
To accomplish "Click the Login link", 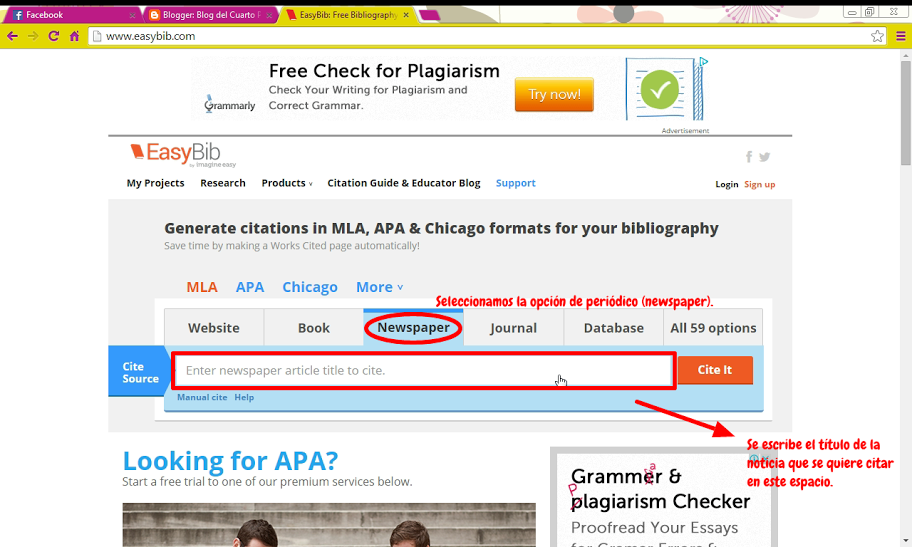I will (726, 184).
